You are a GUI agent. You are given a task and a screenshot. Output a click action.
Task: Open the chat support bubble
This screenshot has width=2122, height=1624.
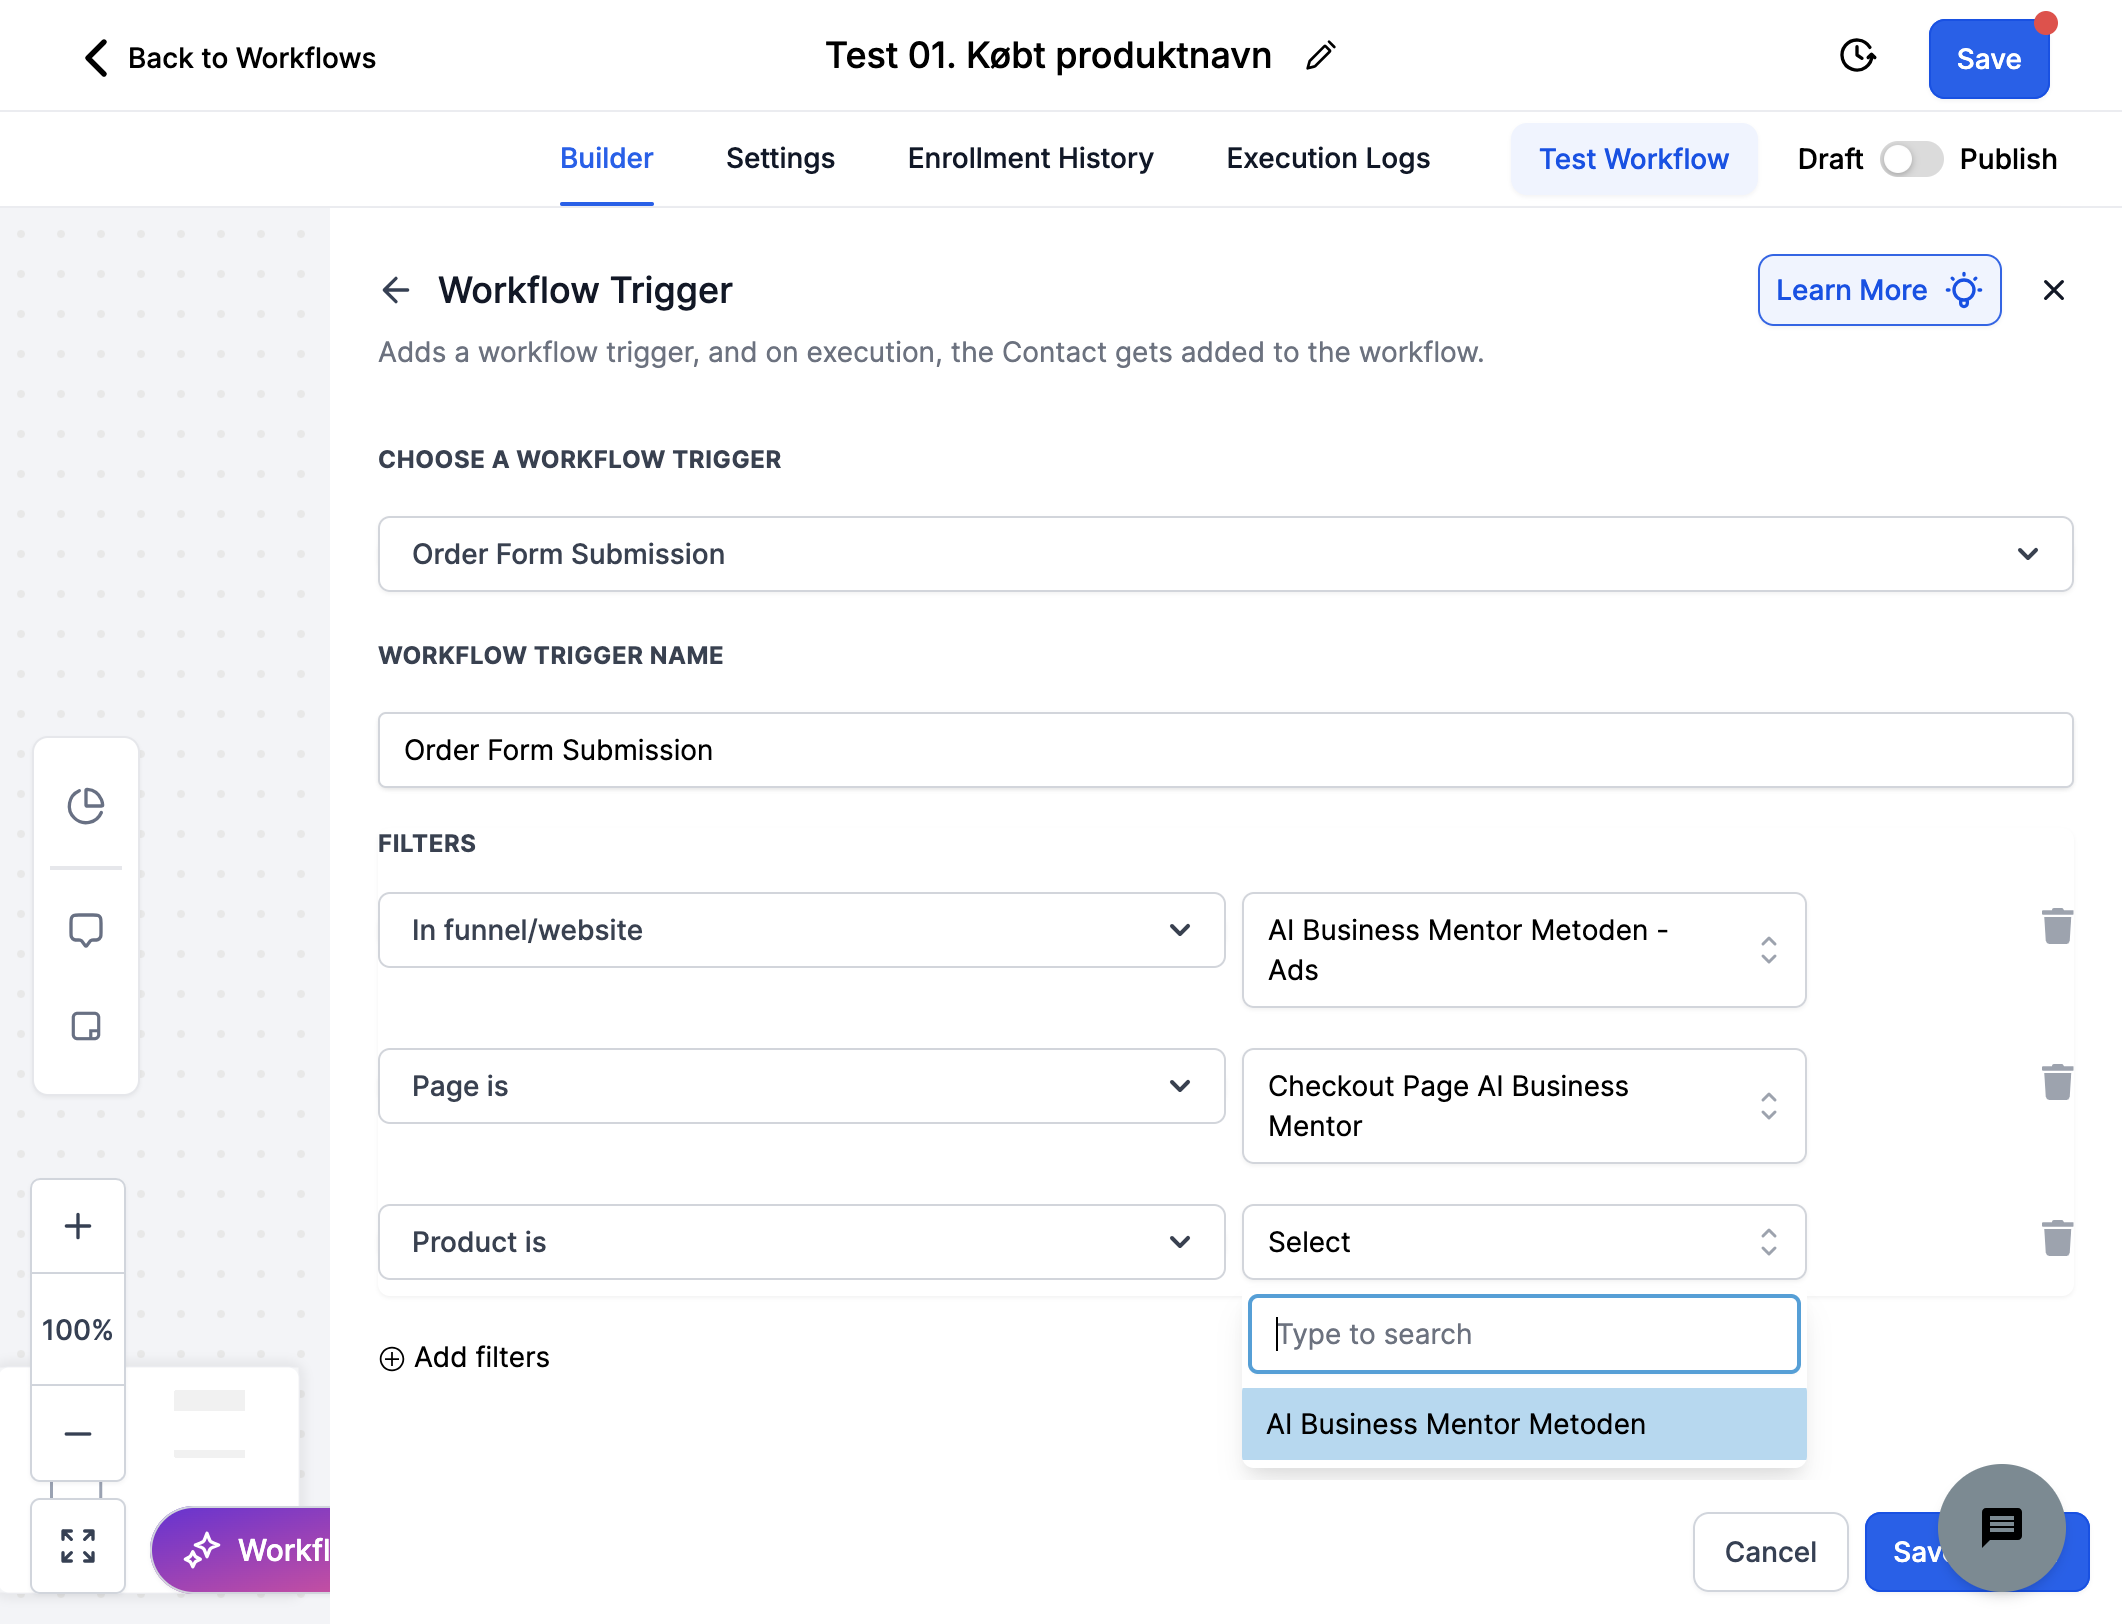click(2001, 1527)
